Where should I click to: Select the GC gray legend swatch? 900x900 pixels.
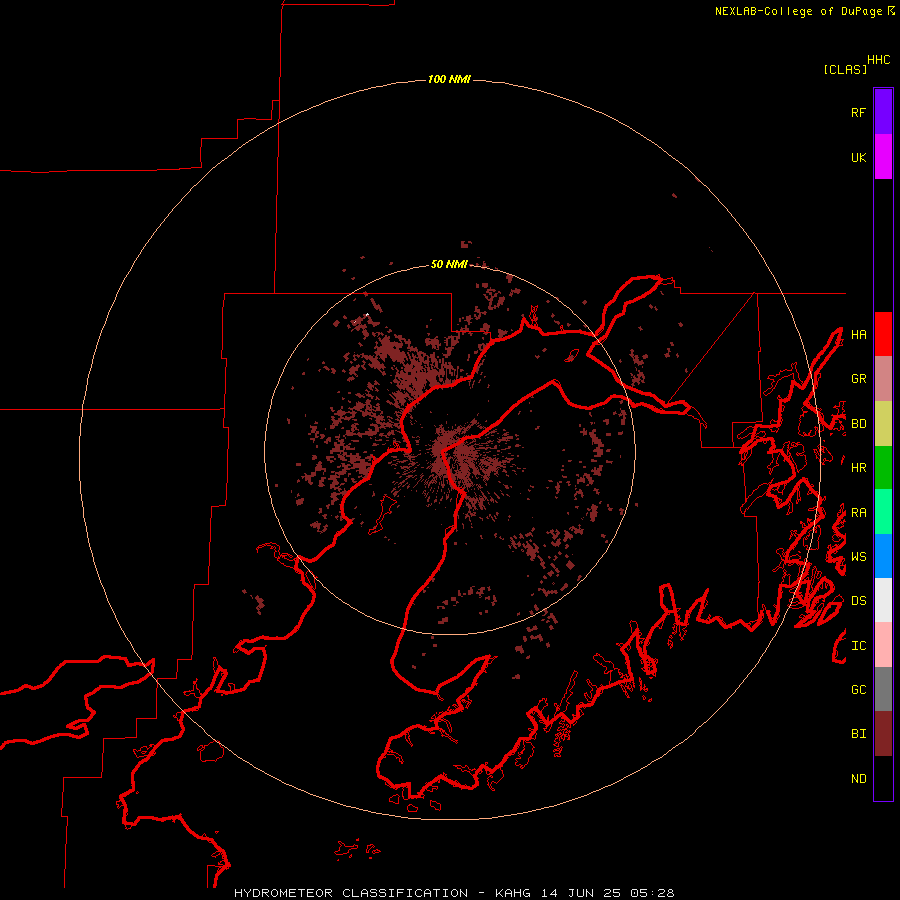click(883, 689)
